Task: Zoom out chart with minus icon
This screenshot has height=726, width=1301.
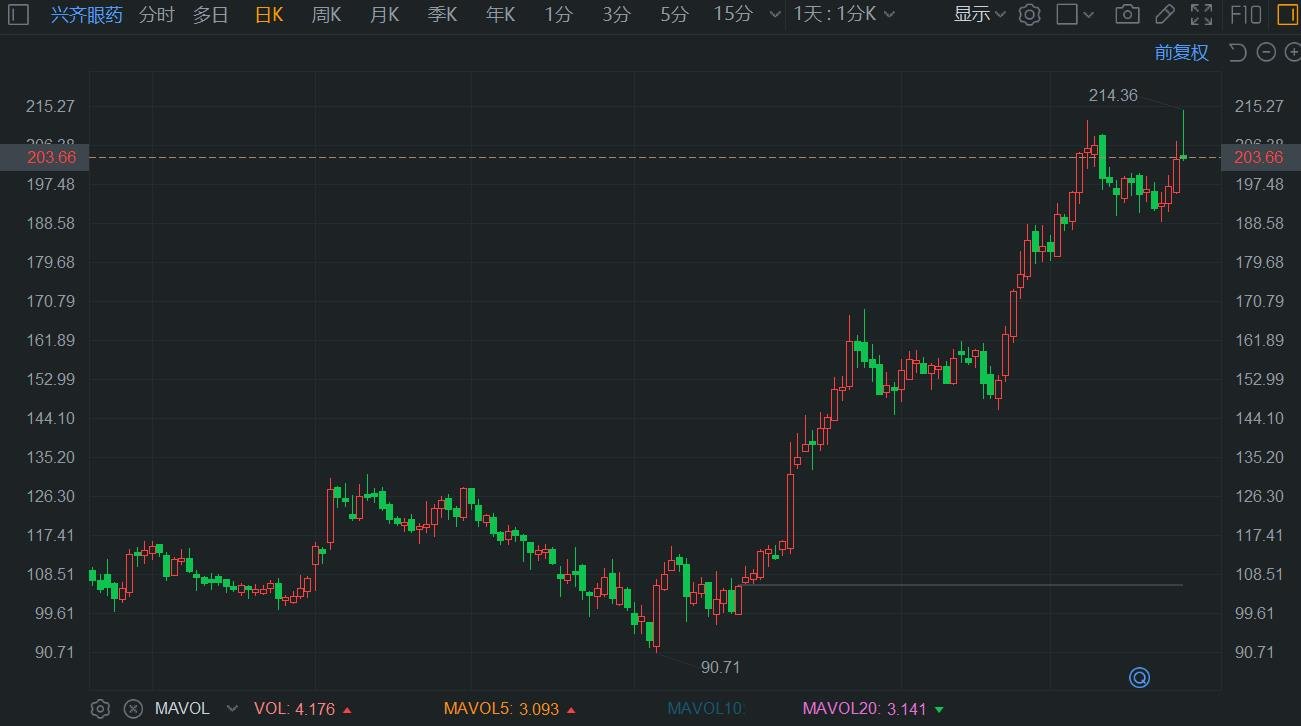Action: pyautogui.click(x=1266, y=53)
